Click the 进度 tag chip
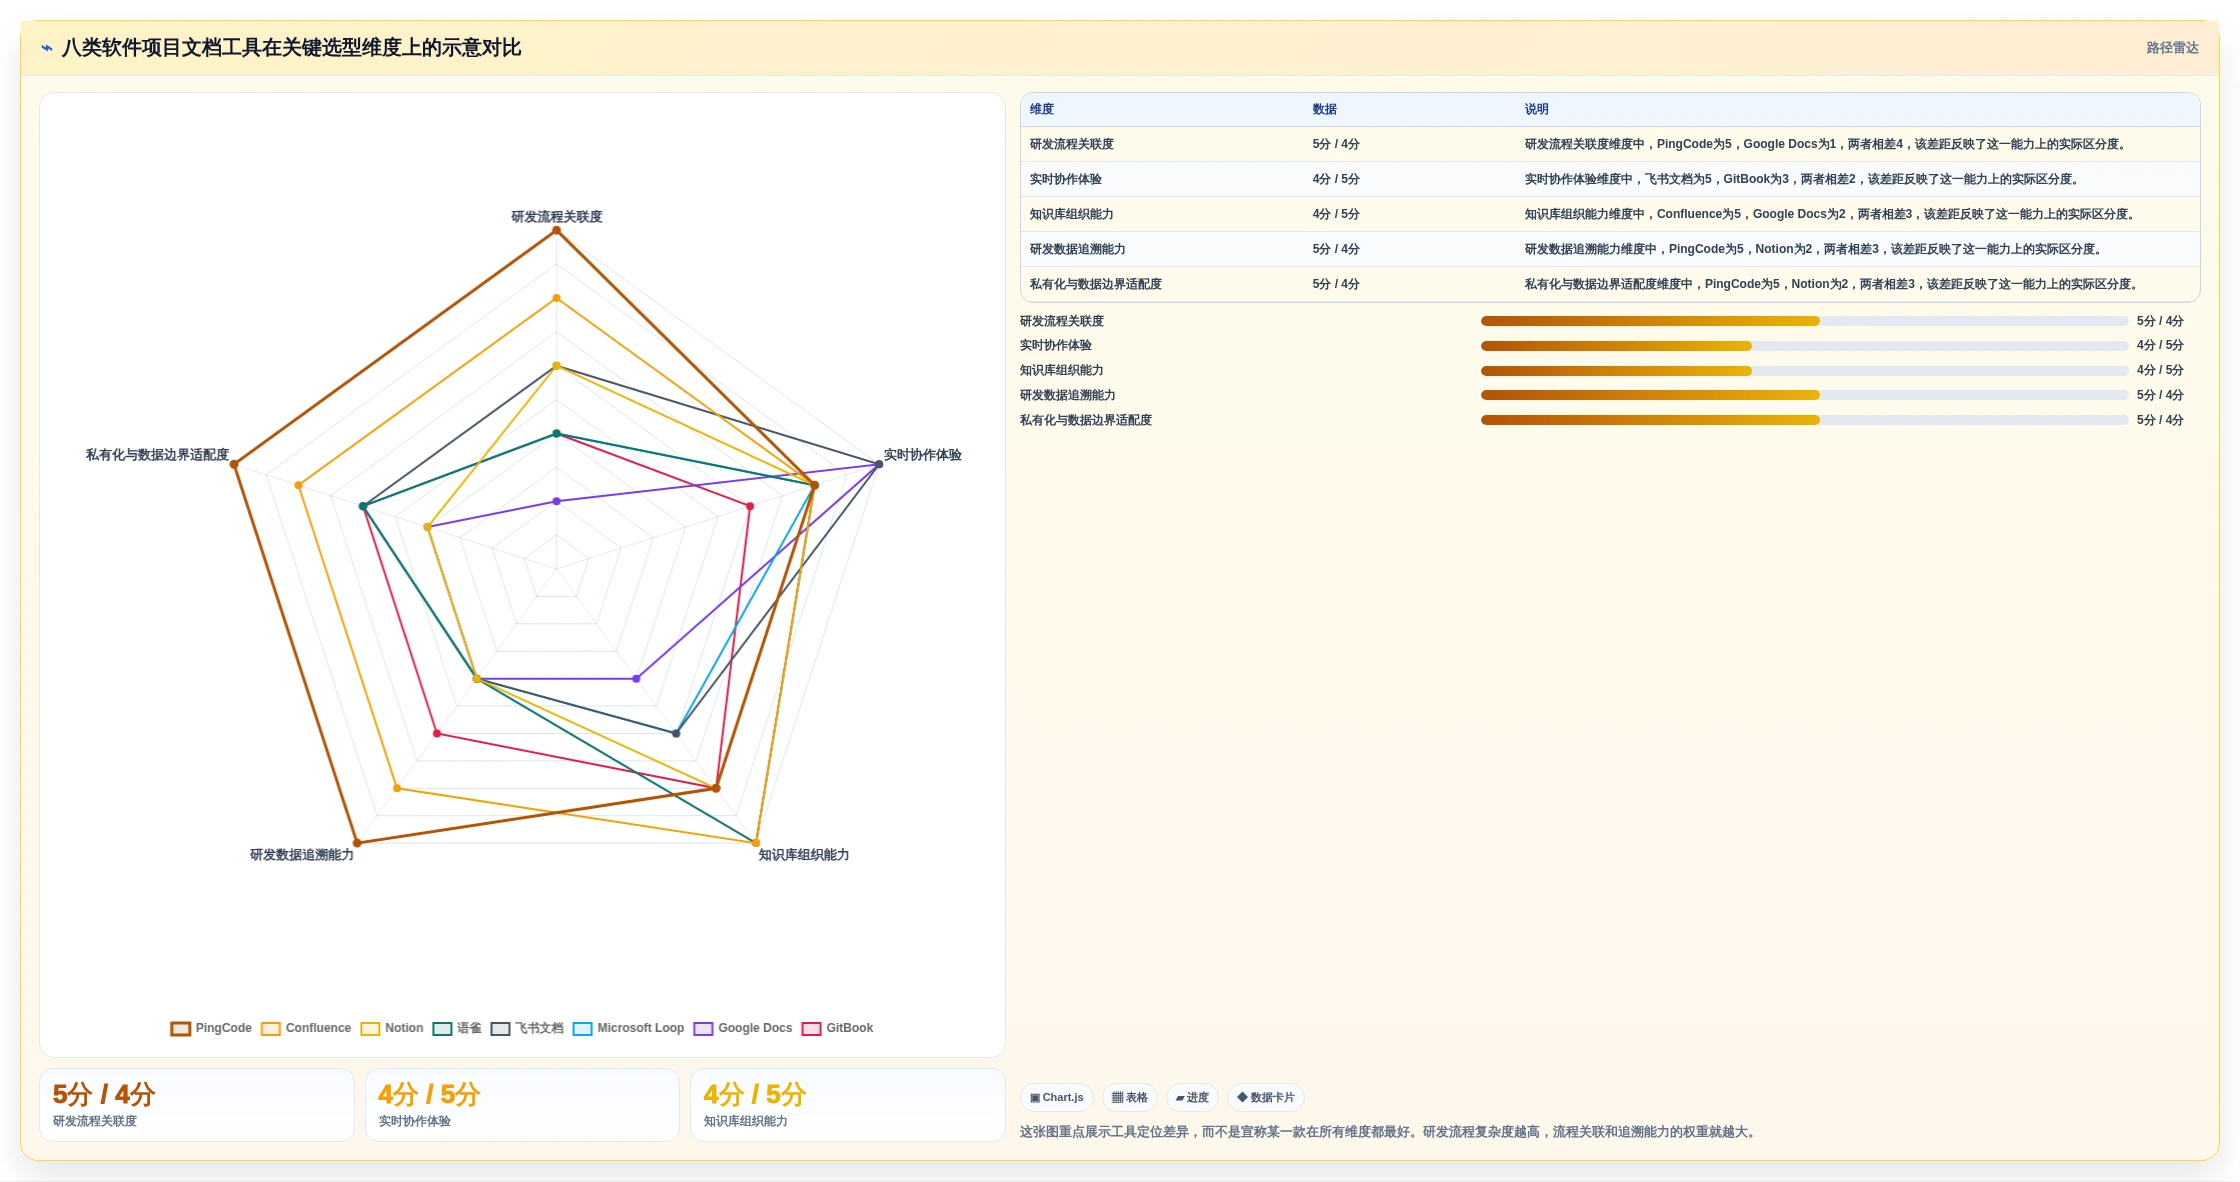Screen dimensions: 2240x1182 pyautogui.click(x=1192, y=1097)
